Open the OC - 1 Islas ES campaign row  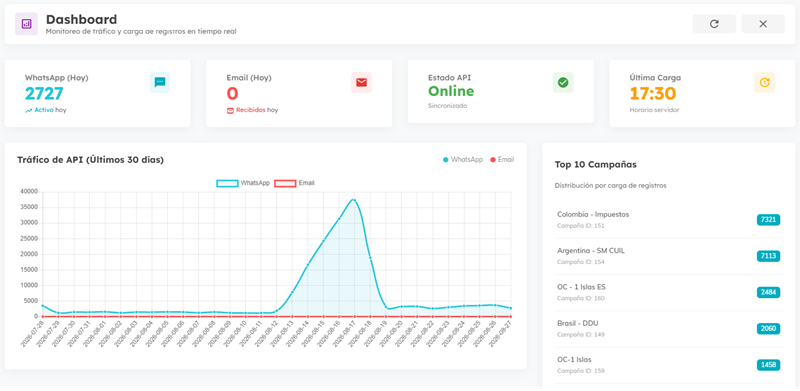click(668, 292)
